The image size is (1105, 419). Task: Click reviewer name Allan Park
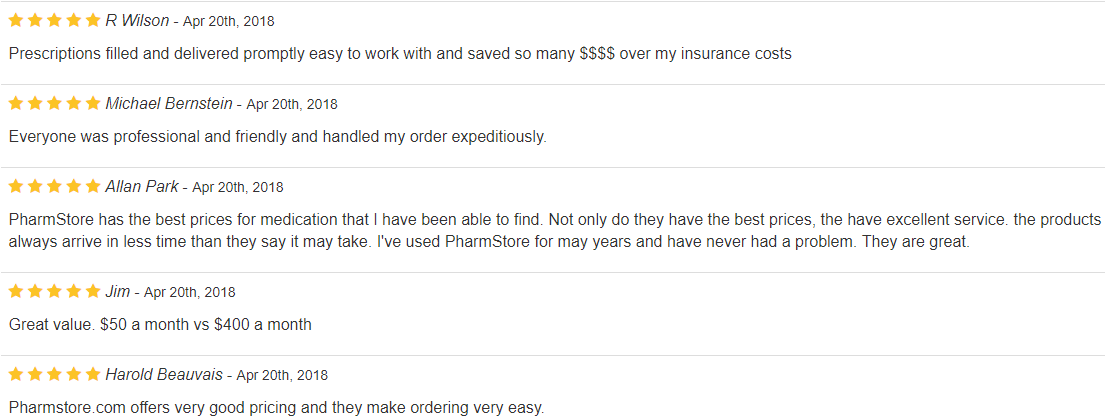tap(142, 187)
